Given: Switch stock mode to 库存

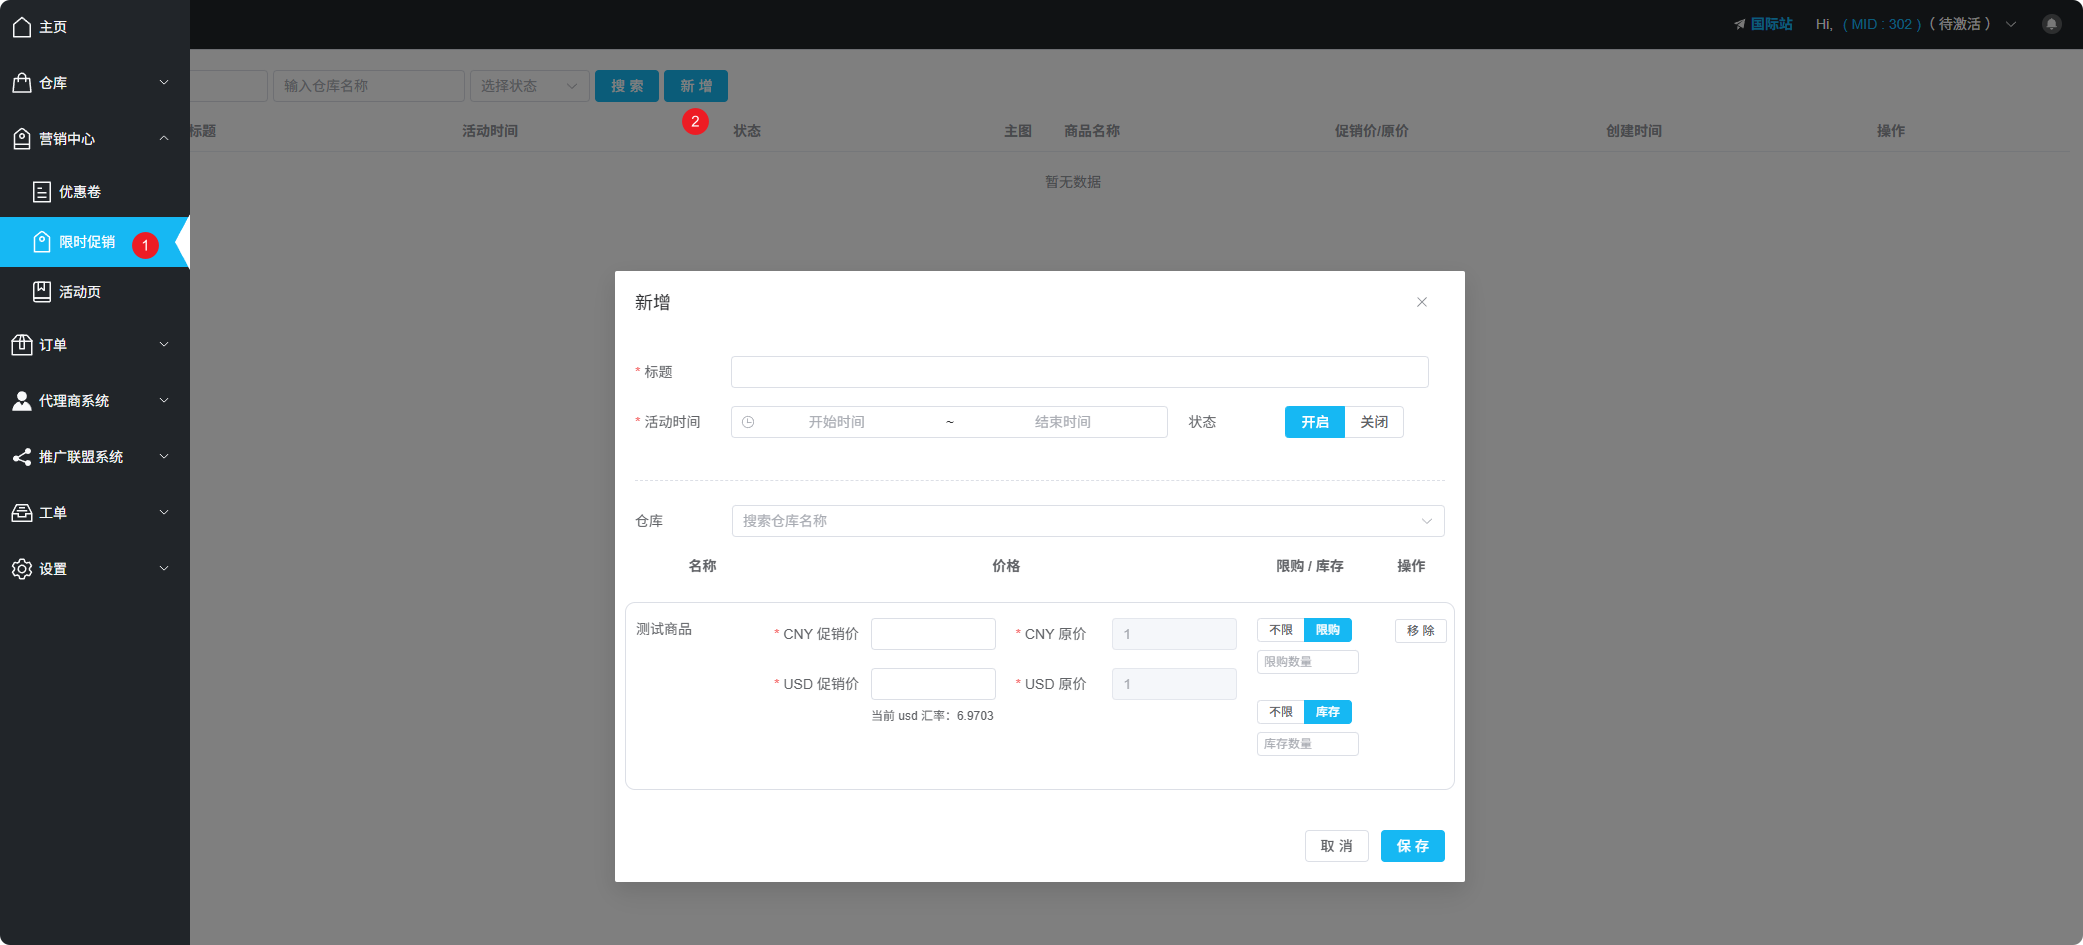Looking at the screenshot, I should (x=1328, y=711).
